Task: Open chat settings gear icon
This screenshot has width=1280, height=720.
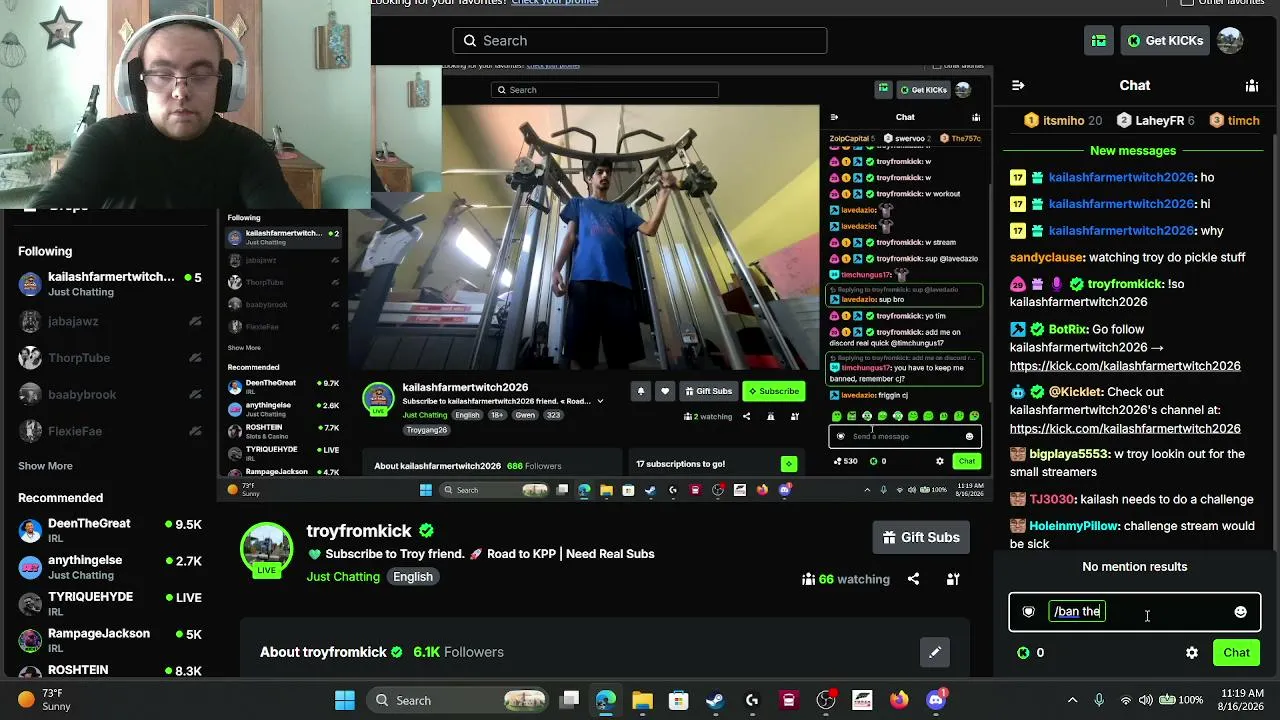Action: coord(1192,653)
